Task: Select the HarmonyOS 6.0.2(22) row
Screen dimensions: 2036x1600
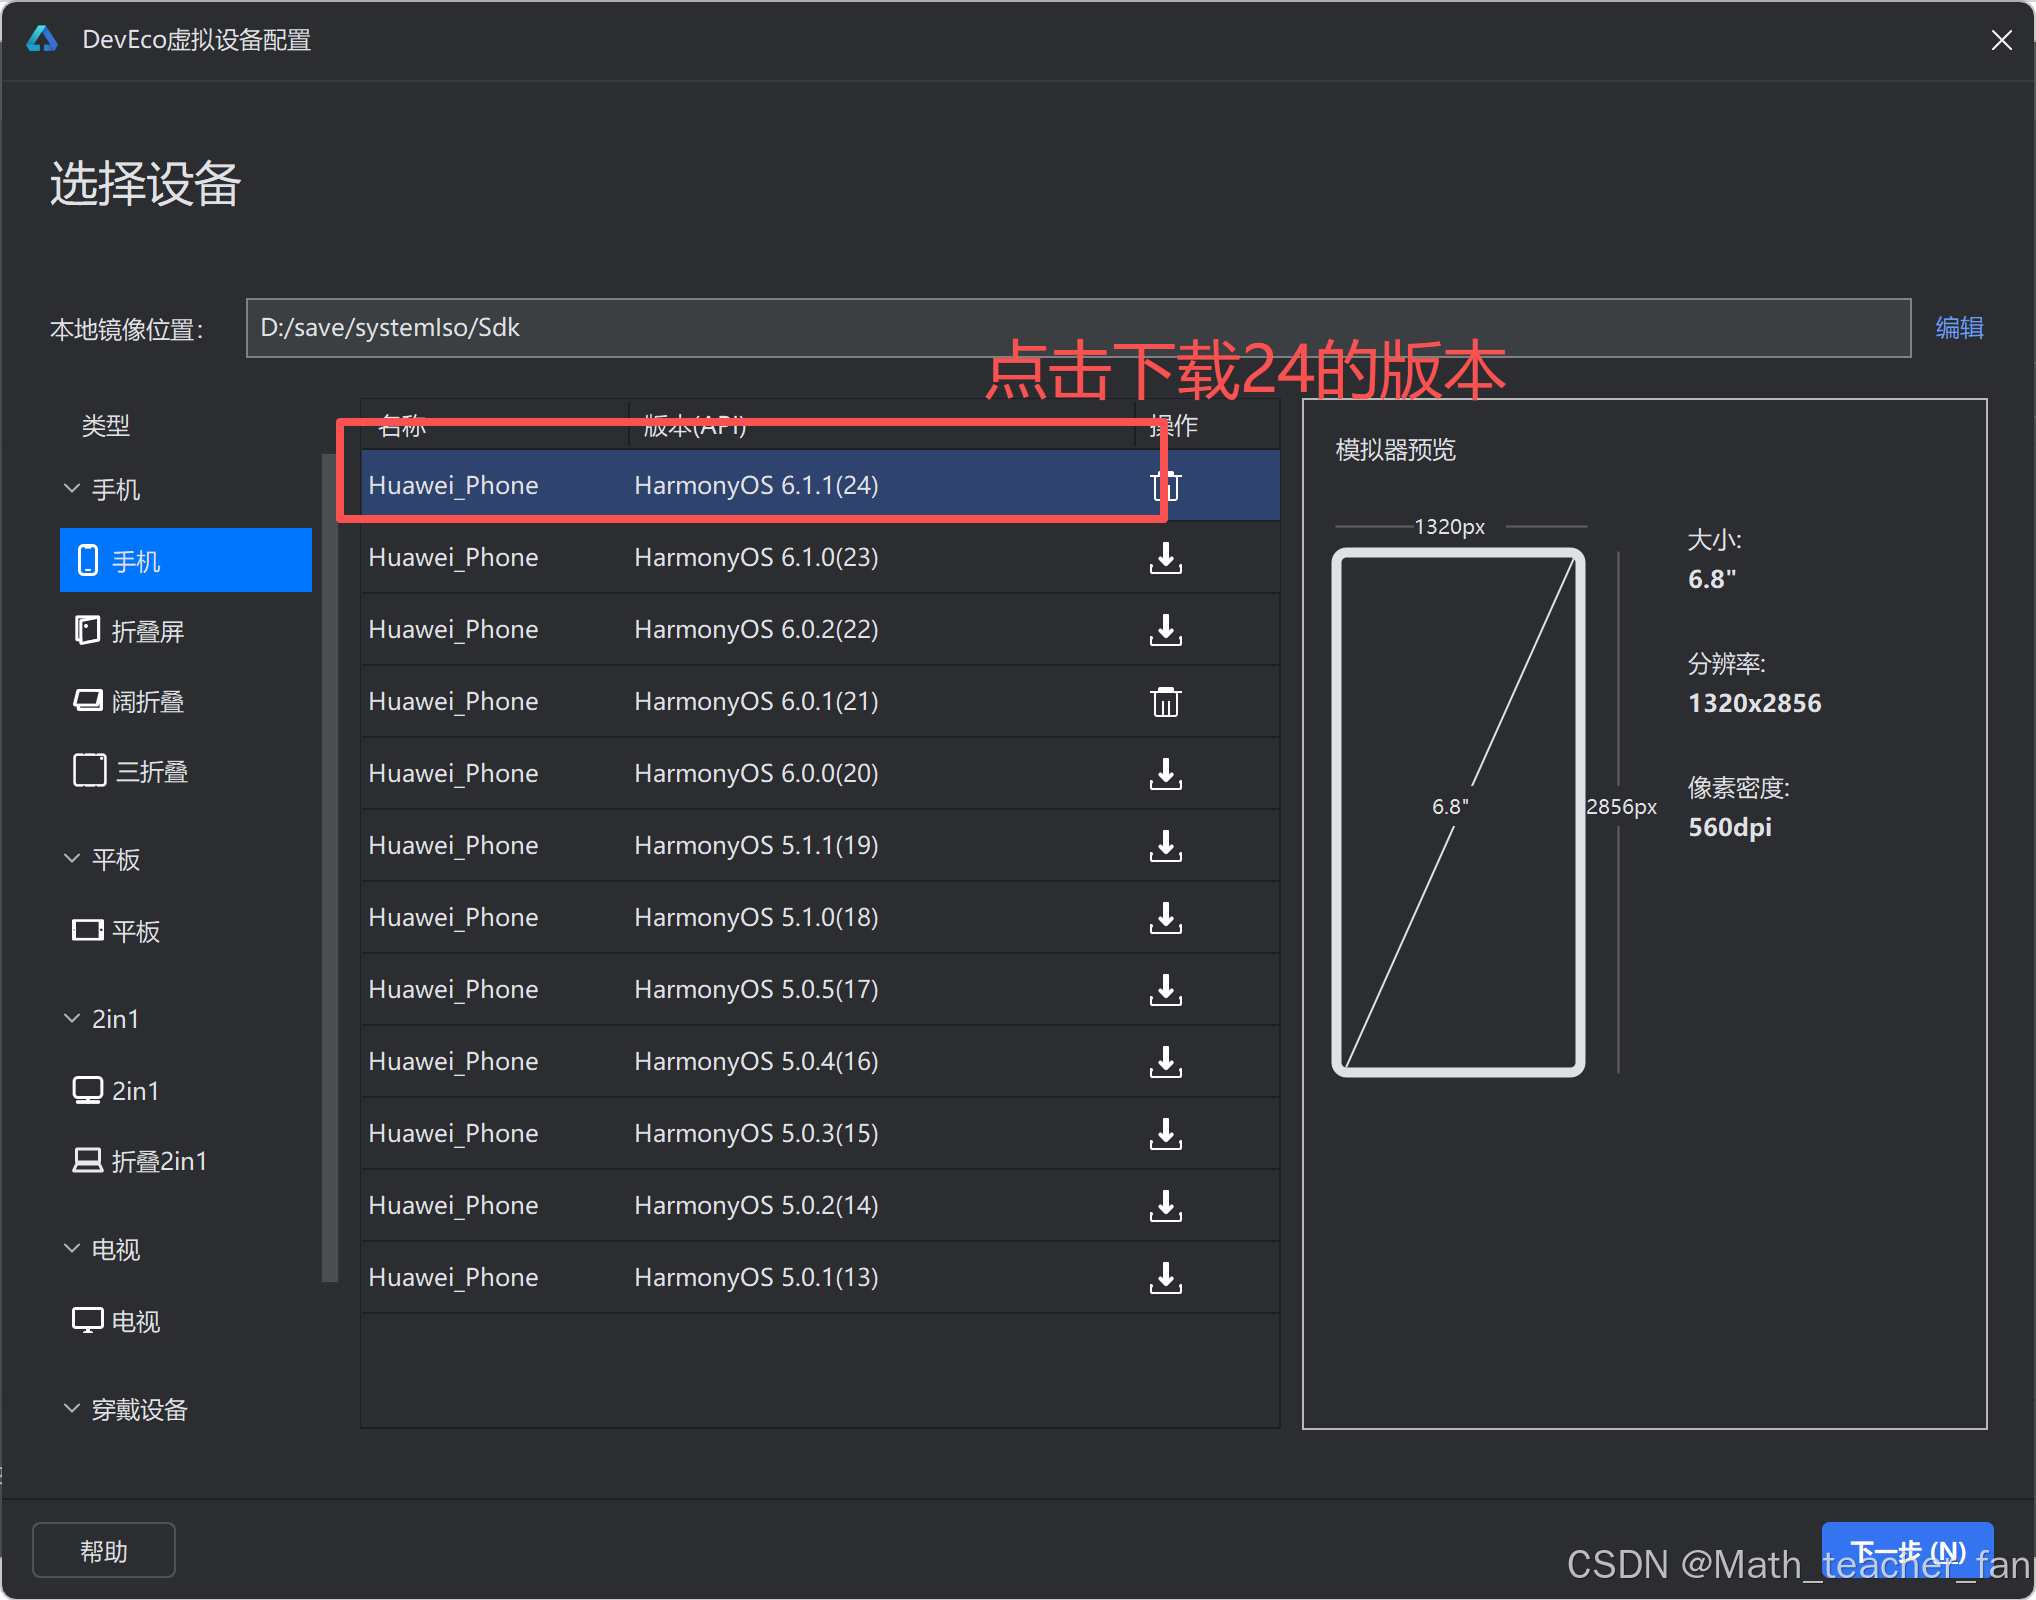Action: 820,629
